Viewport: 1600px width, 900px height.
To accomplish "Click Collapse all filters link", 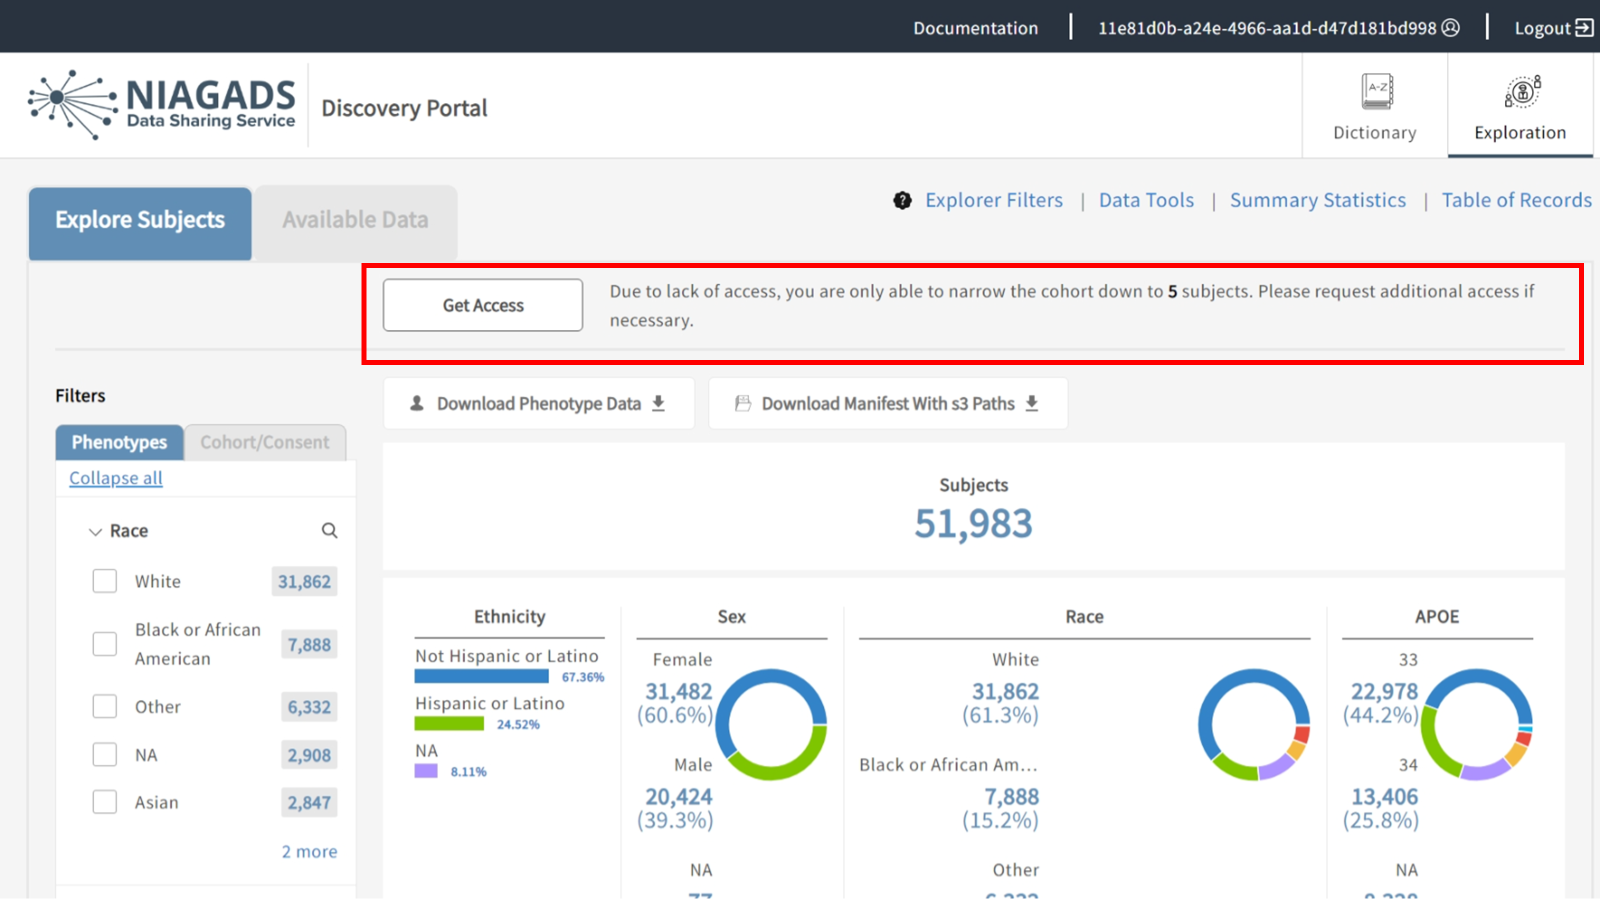I will [x=116, y=478].
